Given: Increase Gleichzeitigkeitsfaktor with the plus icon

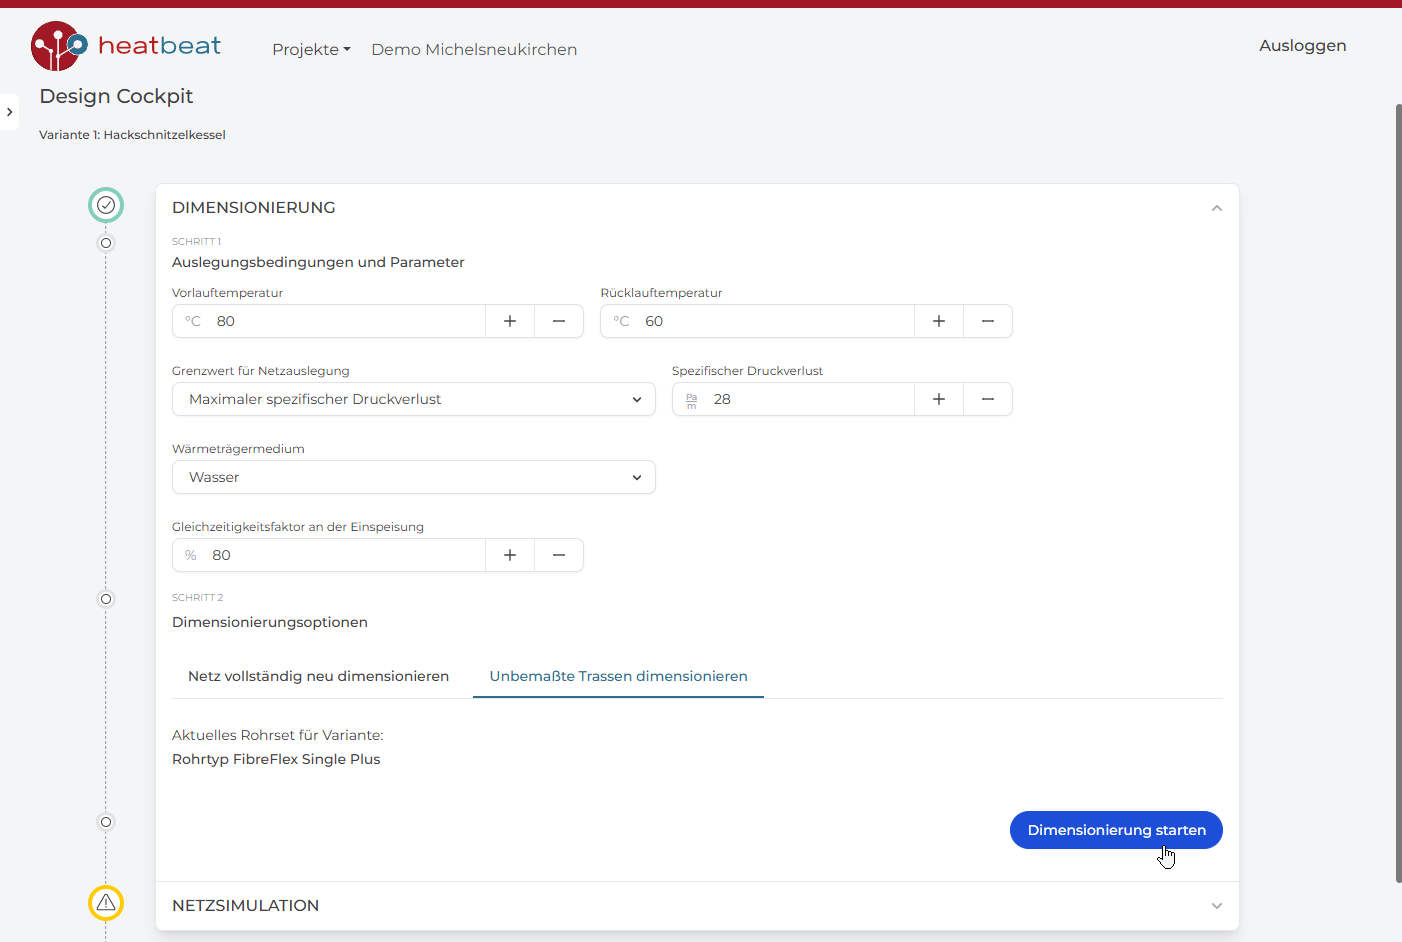Looking at the screenshot, I should coord(510,555).
